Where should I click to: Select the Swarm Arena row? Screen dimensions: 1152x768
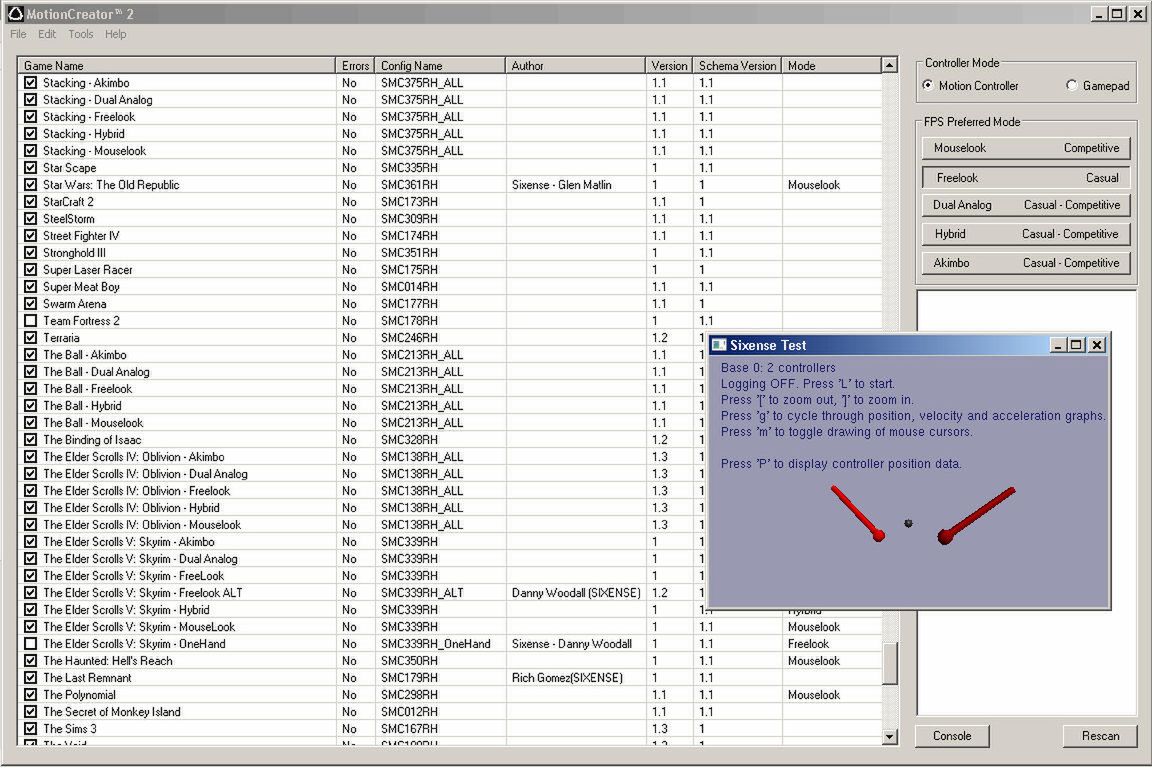(450, 304)
